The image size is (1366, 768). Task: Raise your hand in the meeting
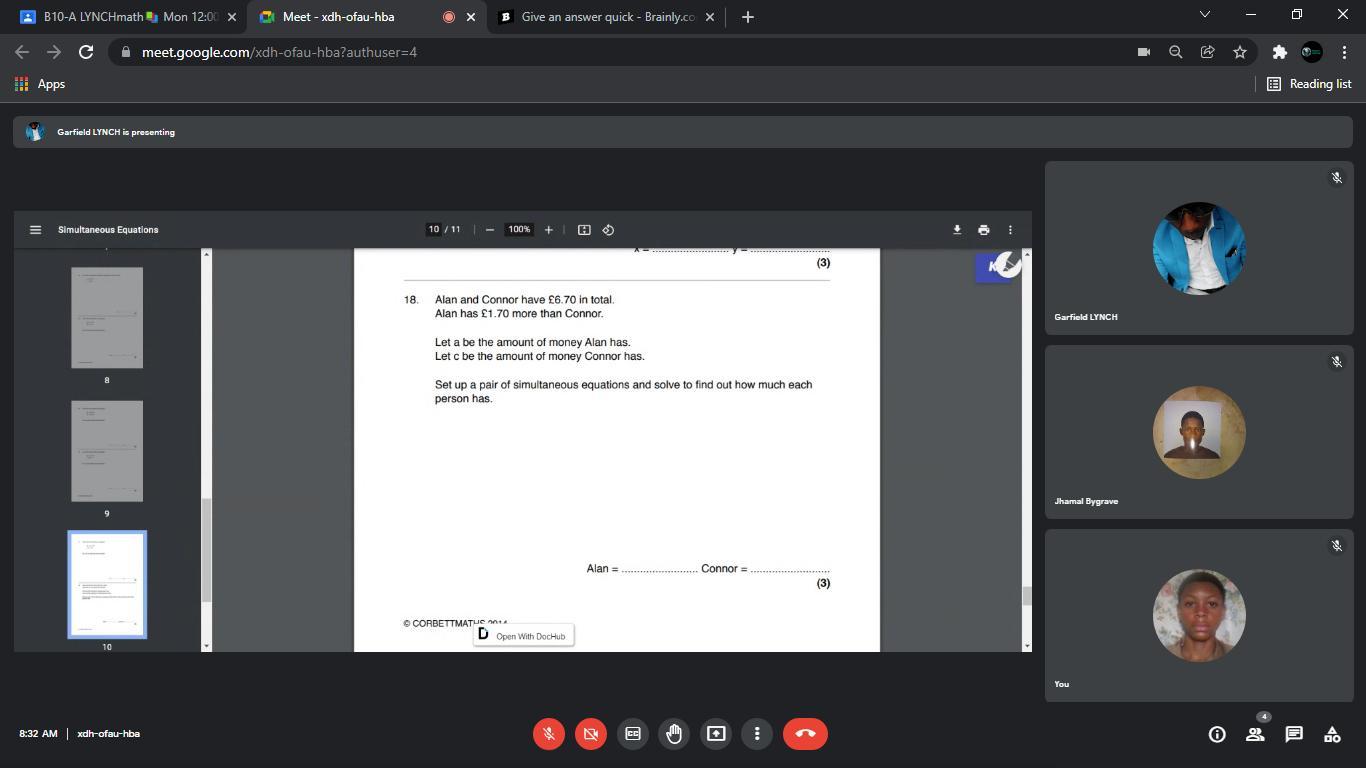[x=674, y=734]
